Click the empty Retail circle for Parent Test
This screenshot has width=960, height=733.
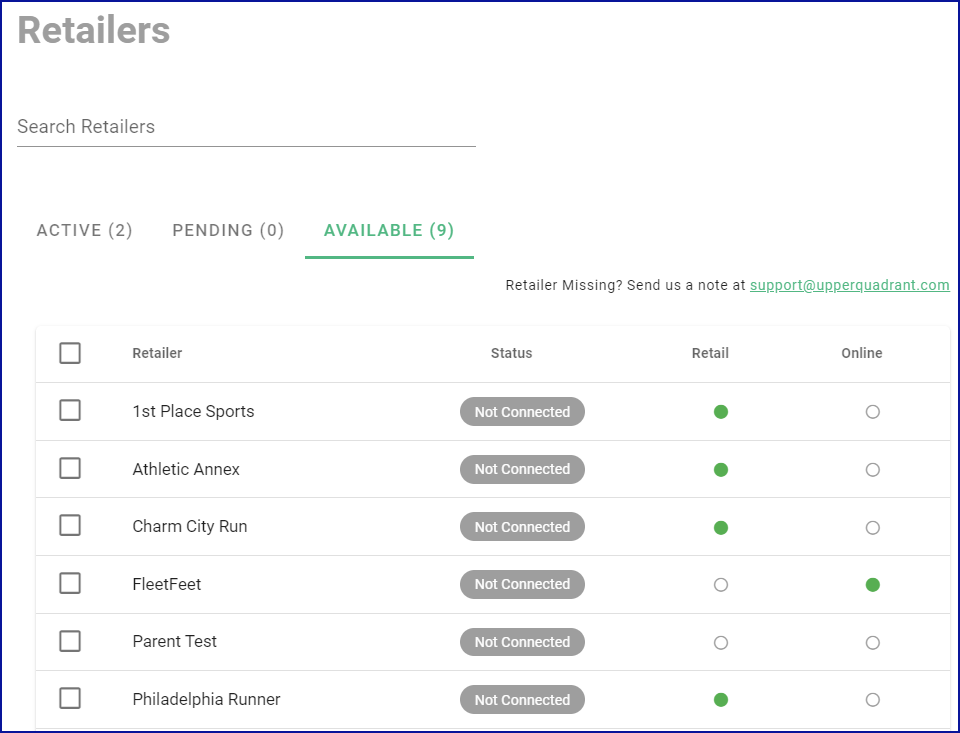pos(721,643)
